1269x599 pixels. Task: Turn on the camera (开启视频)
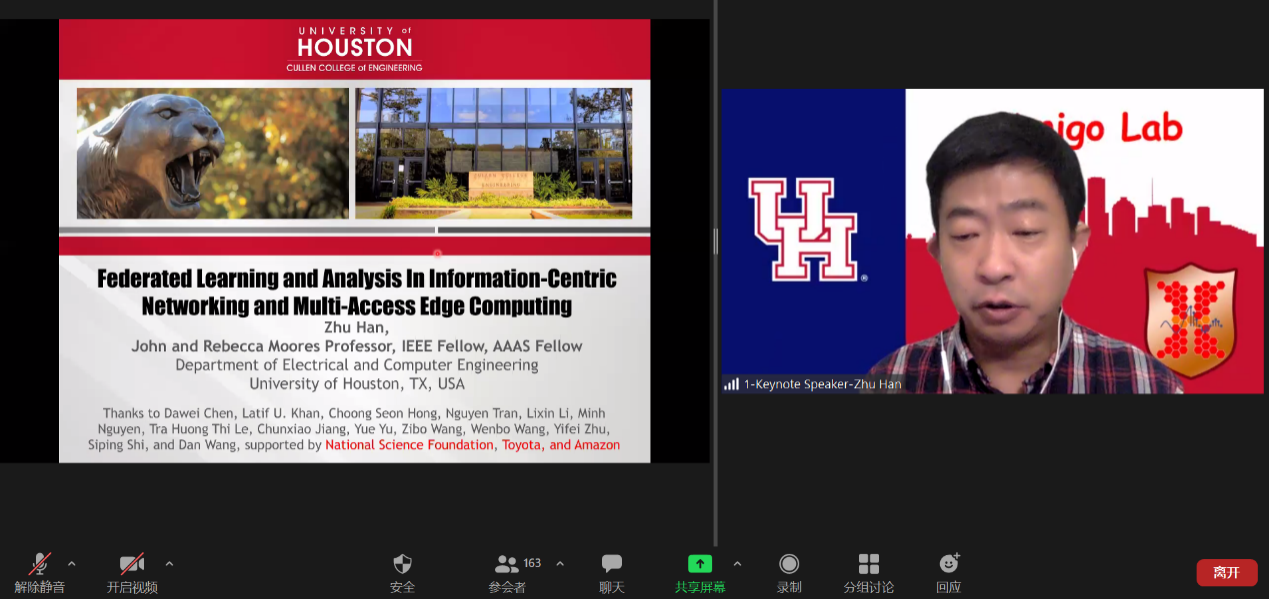[132, 564]
